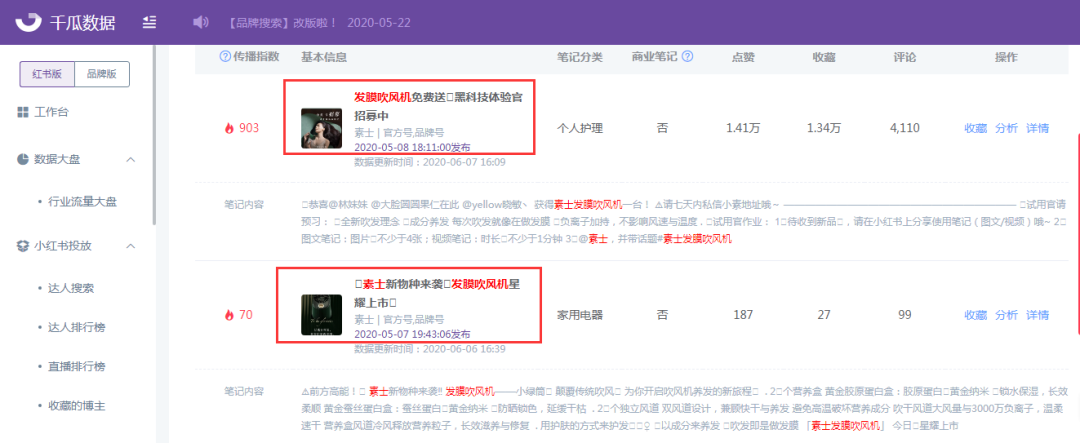Image resolution: width=1080 pixels, height=443 pixels.
Task: Click the fire icon beside 903
Action: 229,128
